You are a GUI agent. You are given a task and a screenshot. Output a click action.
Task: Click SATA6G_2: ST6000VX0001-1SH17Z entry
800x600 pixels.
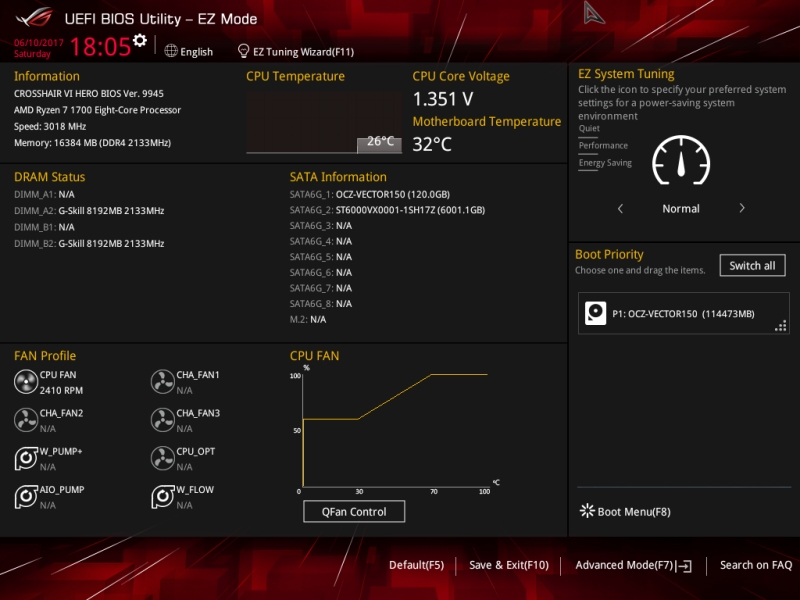point(387,210)
